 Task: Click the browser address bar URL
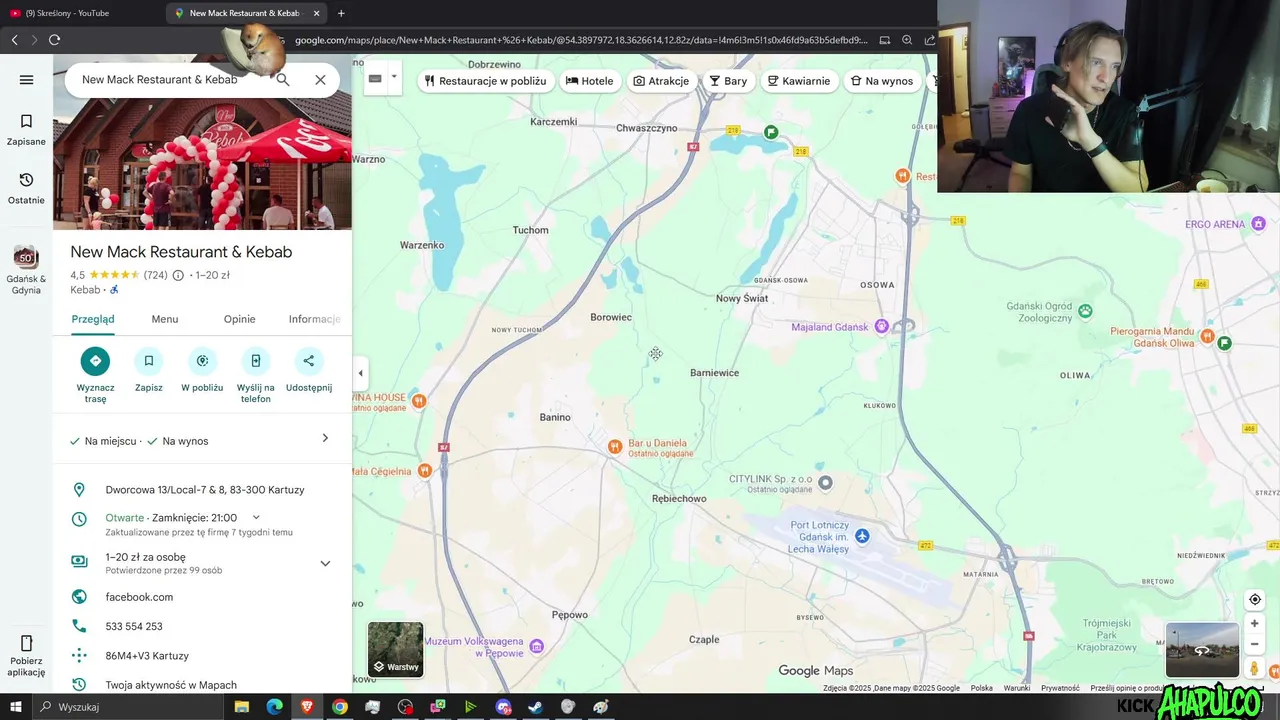point(580,40)
